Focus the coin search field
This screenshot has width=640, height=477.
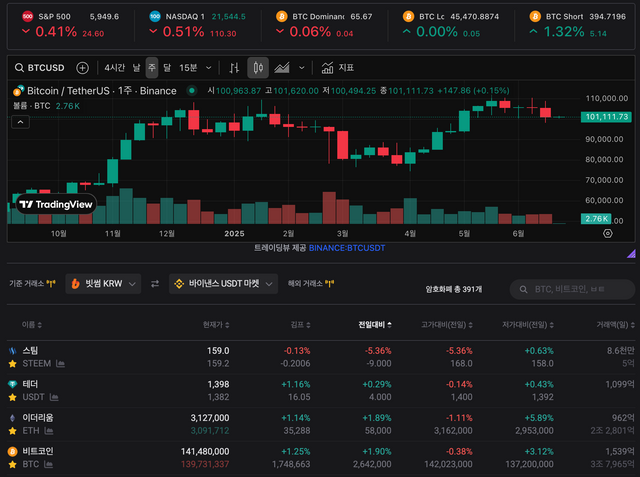(572, 289)
